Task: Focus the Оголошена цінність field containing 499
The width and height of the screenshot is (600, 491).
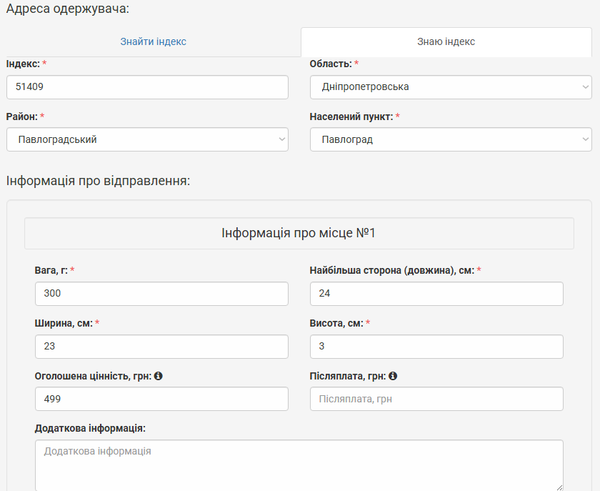Action: pos(160,399)
